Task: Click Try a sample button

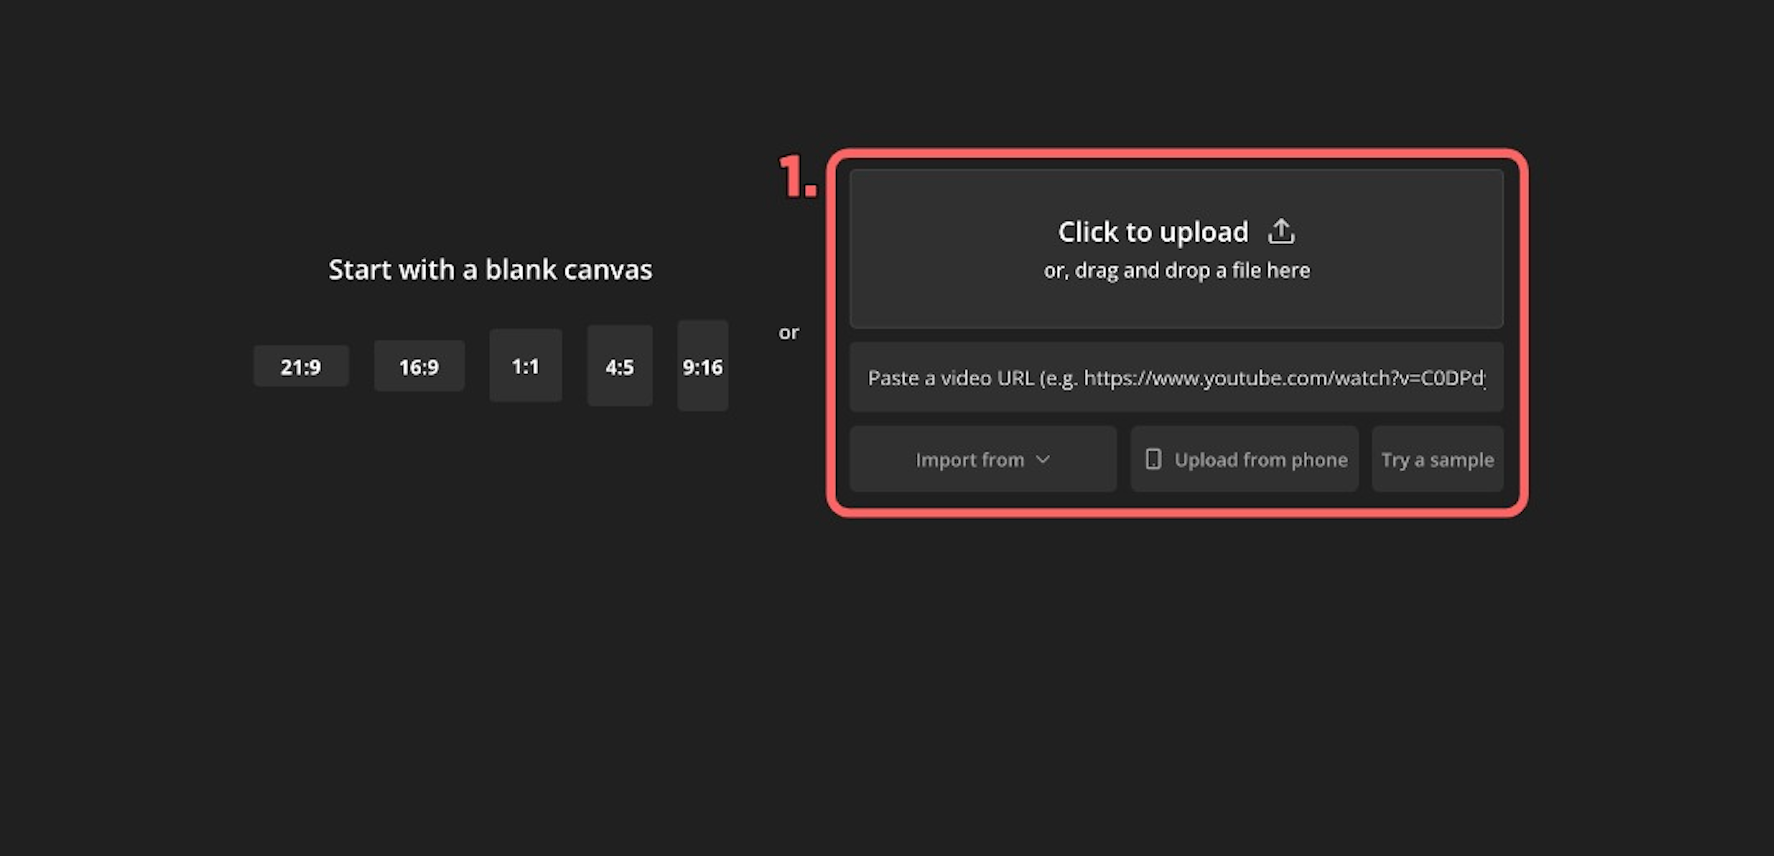Action: (x=1438, y=459)
